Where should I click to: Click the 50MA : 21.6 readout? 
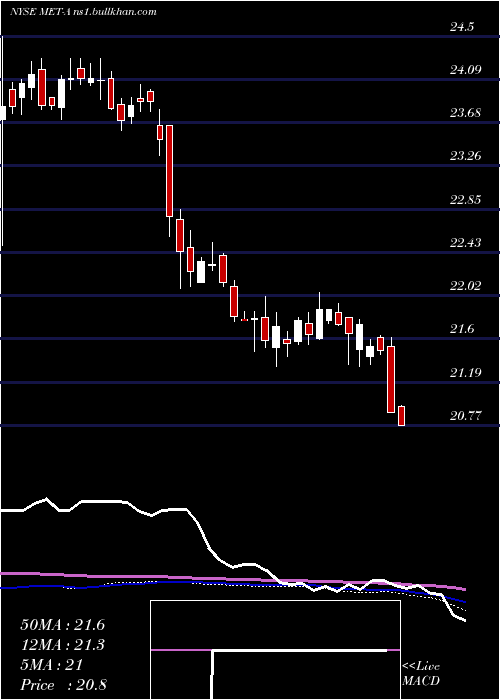pyautogui.click(x=62, y=625)
